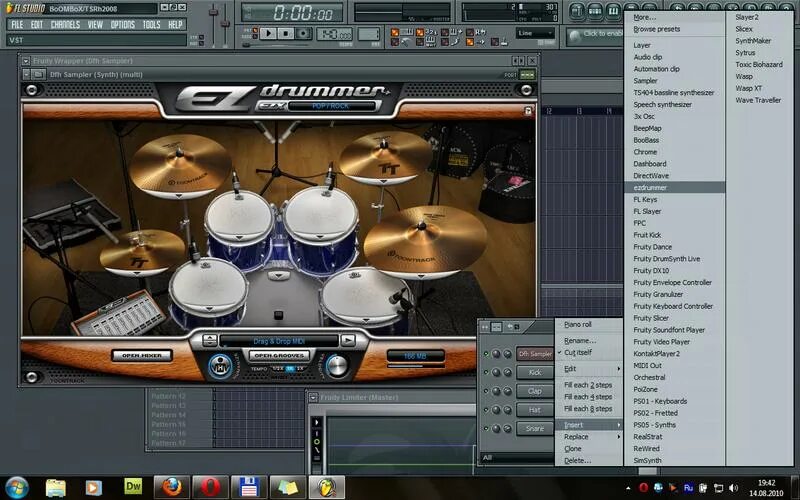
Task: Open the channel filter All dropdown
Action: point(516,458)
